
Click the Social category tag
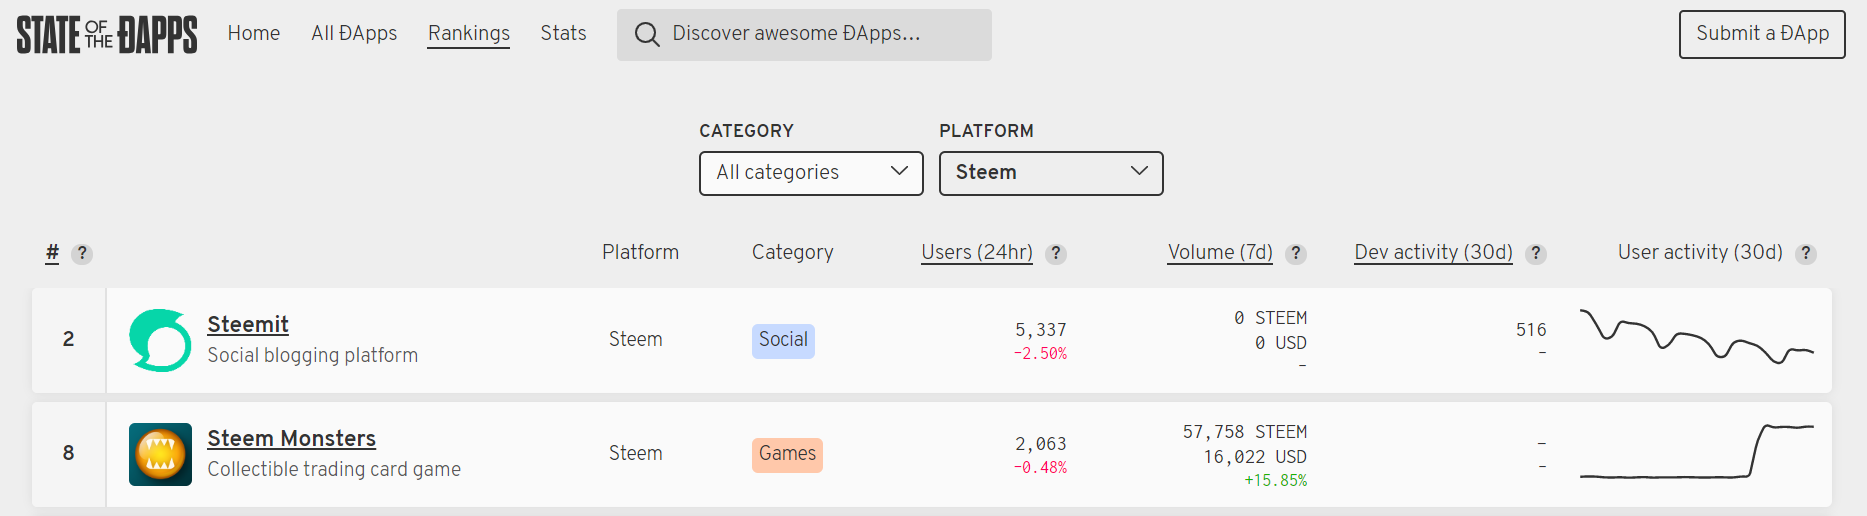point(783,340)
